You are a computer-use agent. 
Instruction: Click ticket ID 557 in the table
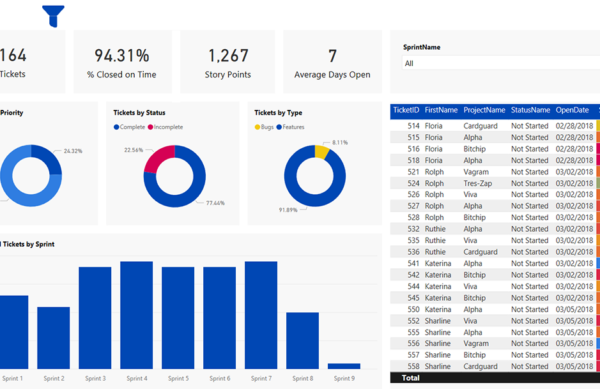tap(413, 355)
